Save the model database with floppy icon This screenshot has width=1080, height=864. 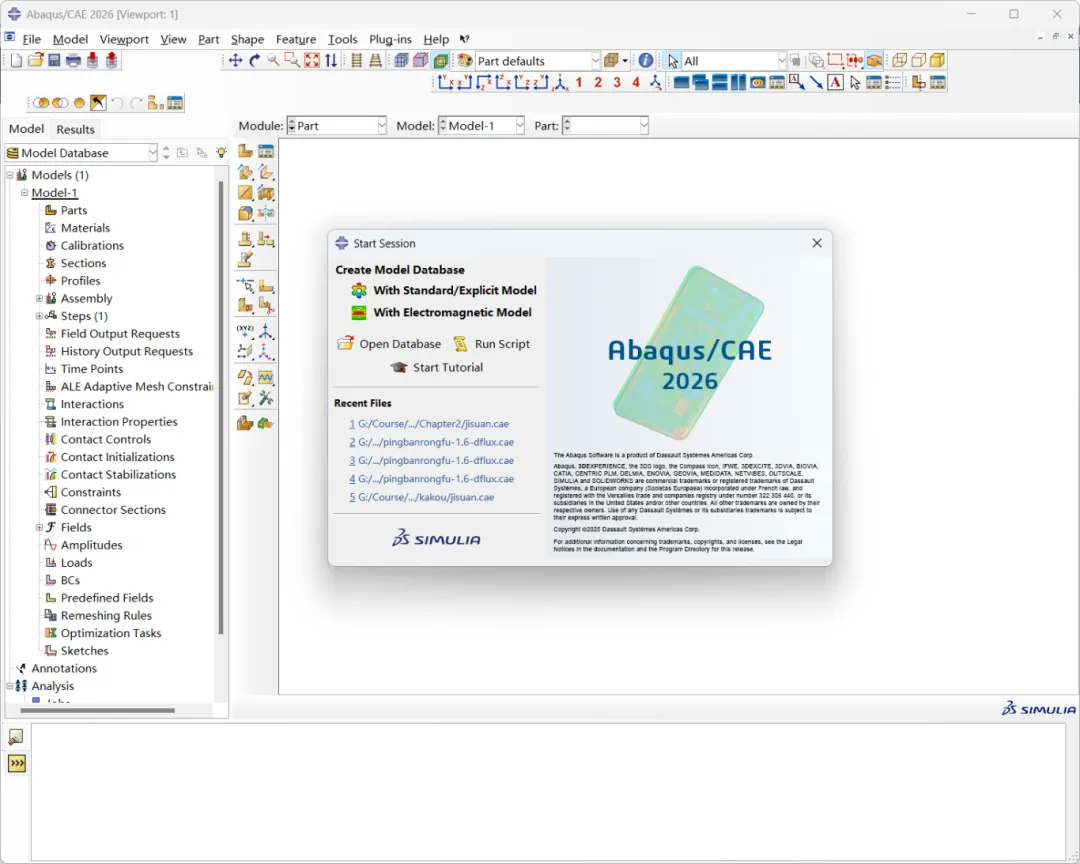pyautogui.click(x=54, y=61)
